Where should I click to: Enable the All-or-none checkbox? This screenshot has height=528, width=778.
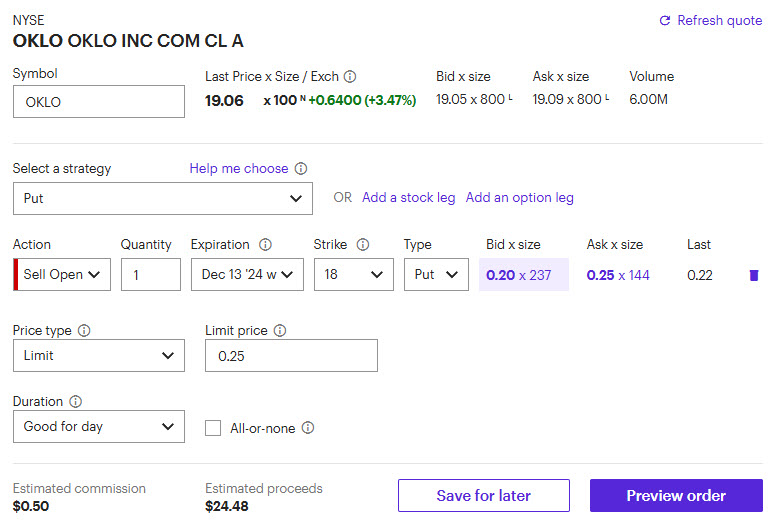click(x=213, y=428)
